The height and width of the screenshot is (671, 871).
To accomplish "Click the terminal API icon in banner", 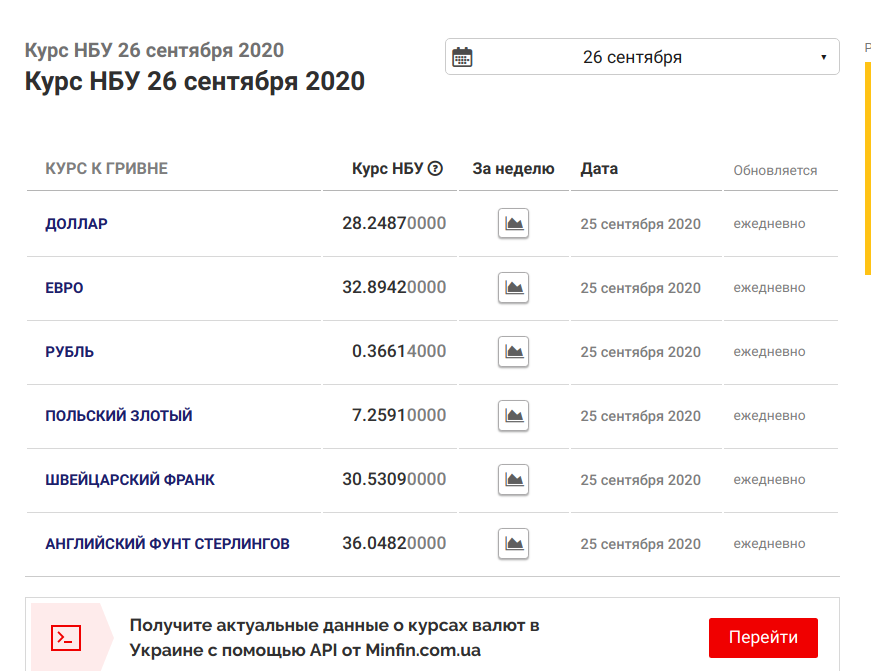I will [x=66, y=638].
